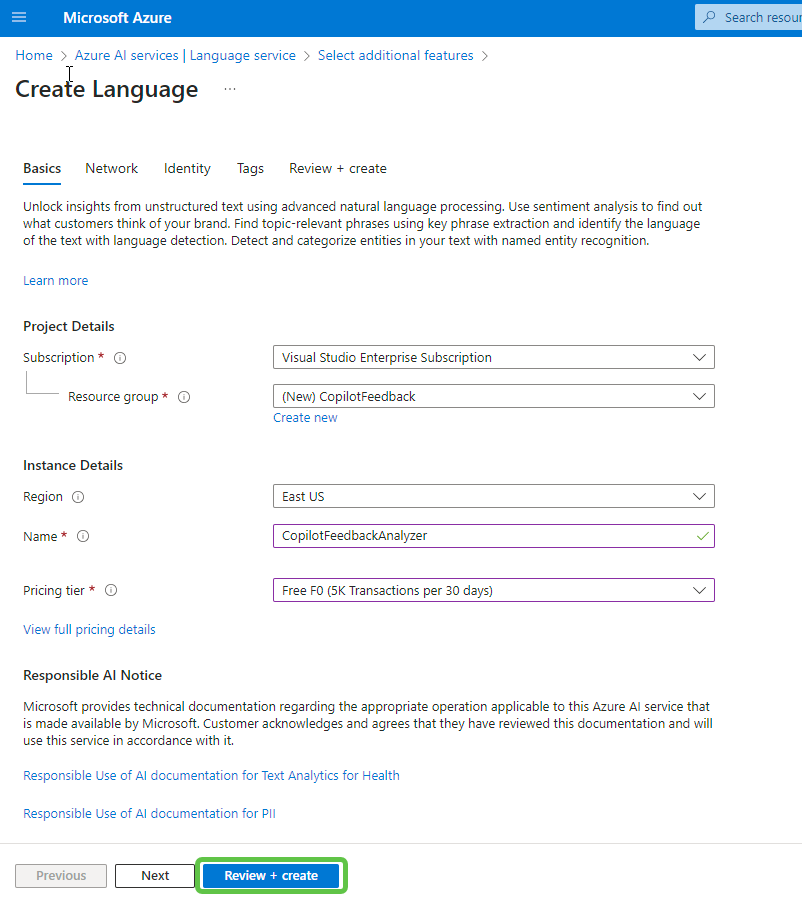Open the Azure portal hamburger menu
This screenshot has height=902, width=802.
(19, 18)
